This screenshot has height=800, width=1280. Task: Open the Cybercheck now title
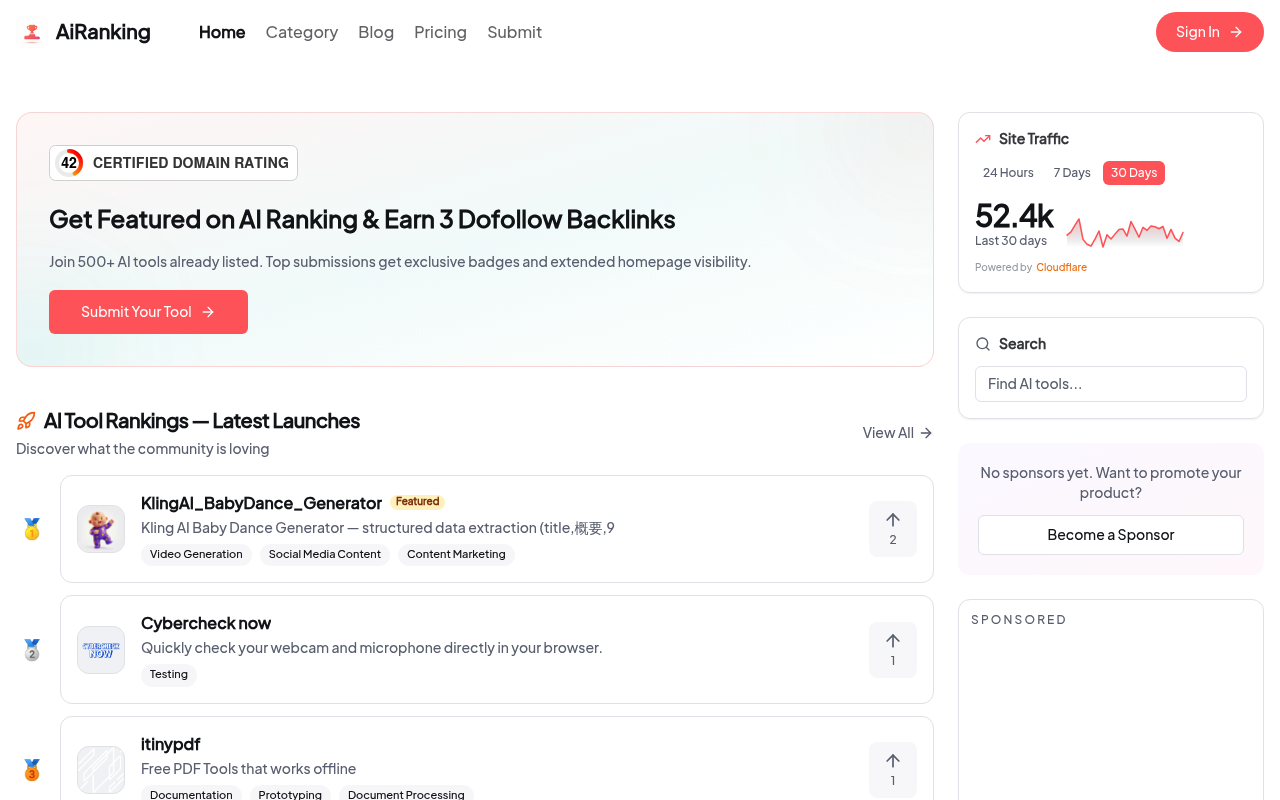tap(206, 623)
